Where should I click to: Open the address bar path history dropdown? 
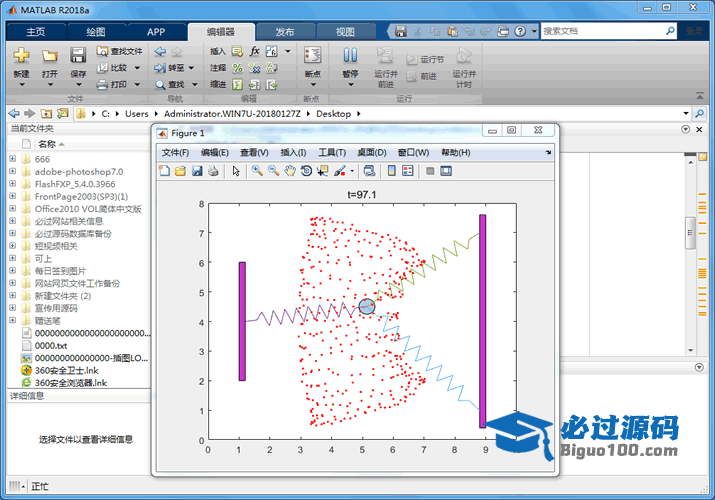686,113
